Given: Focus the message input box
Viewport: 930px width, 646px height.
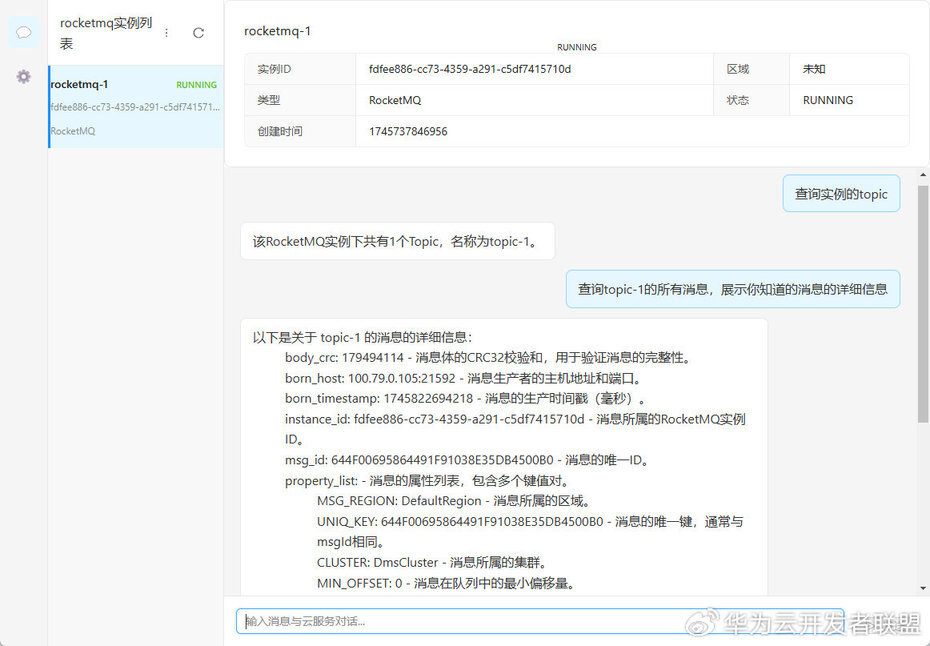Looking at the screenshot, I should (540, 621).
